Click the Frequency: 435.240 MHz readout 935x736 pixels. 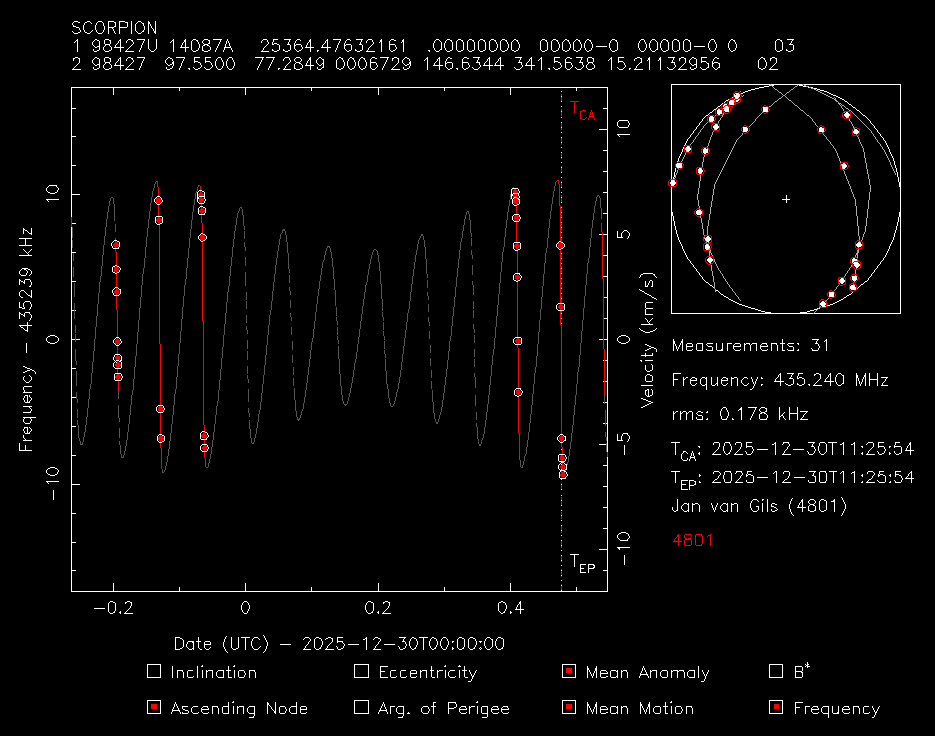pyautogui.click(x=780, y=380)
